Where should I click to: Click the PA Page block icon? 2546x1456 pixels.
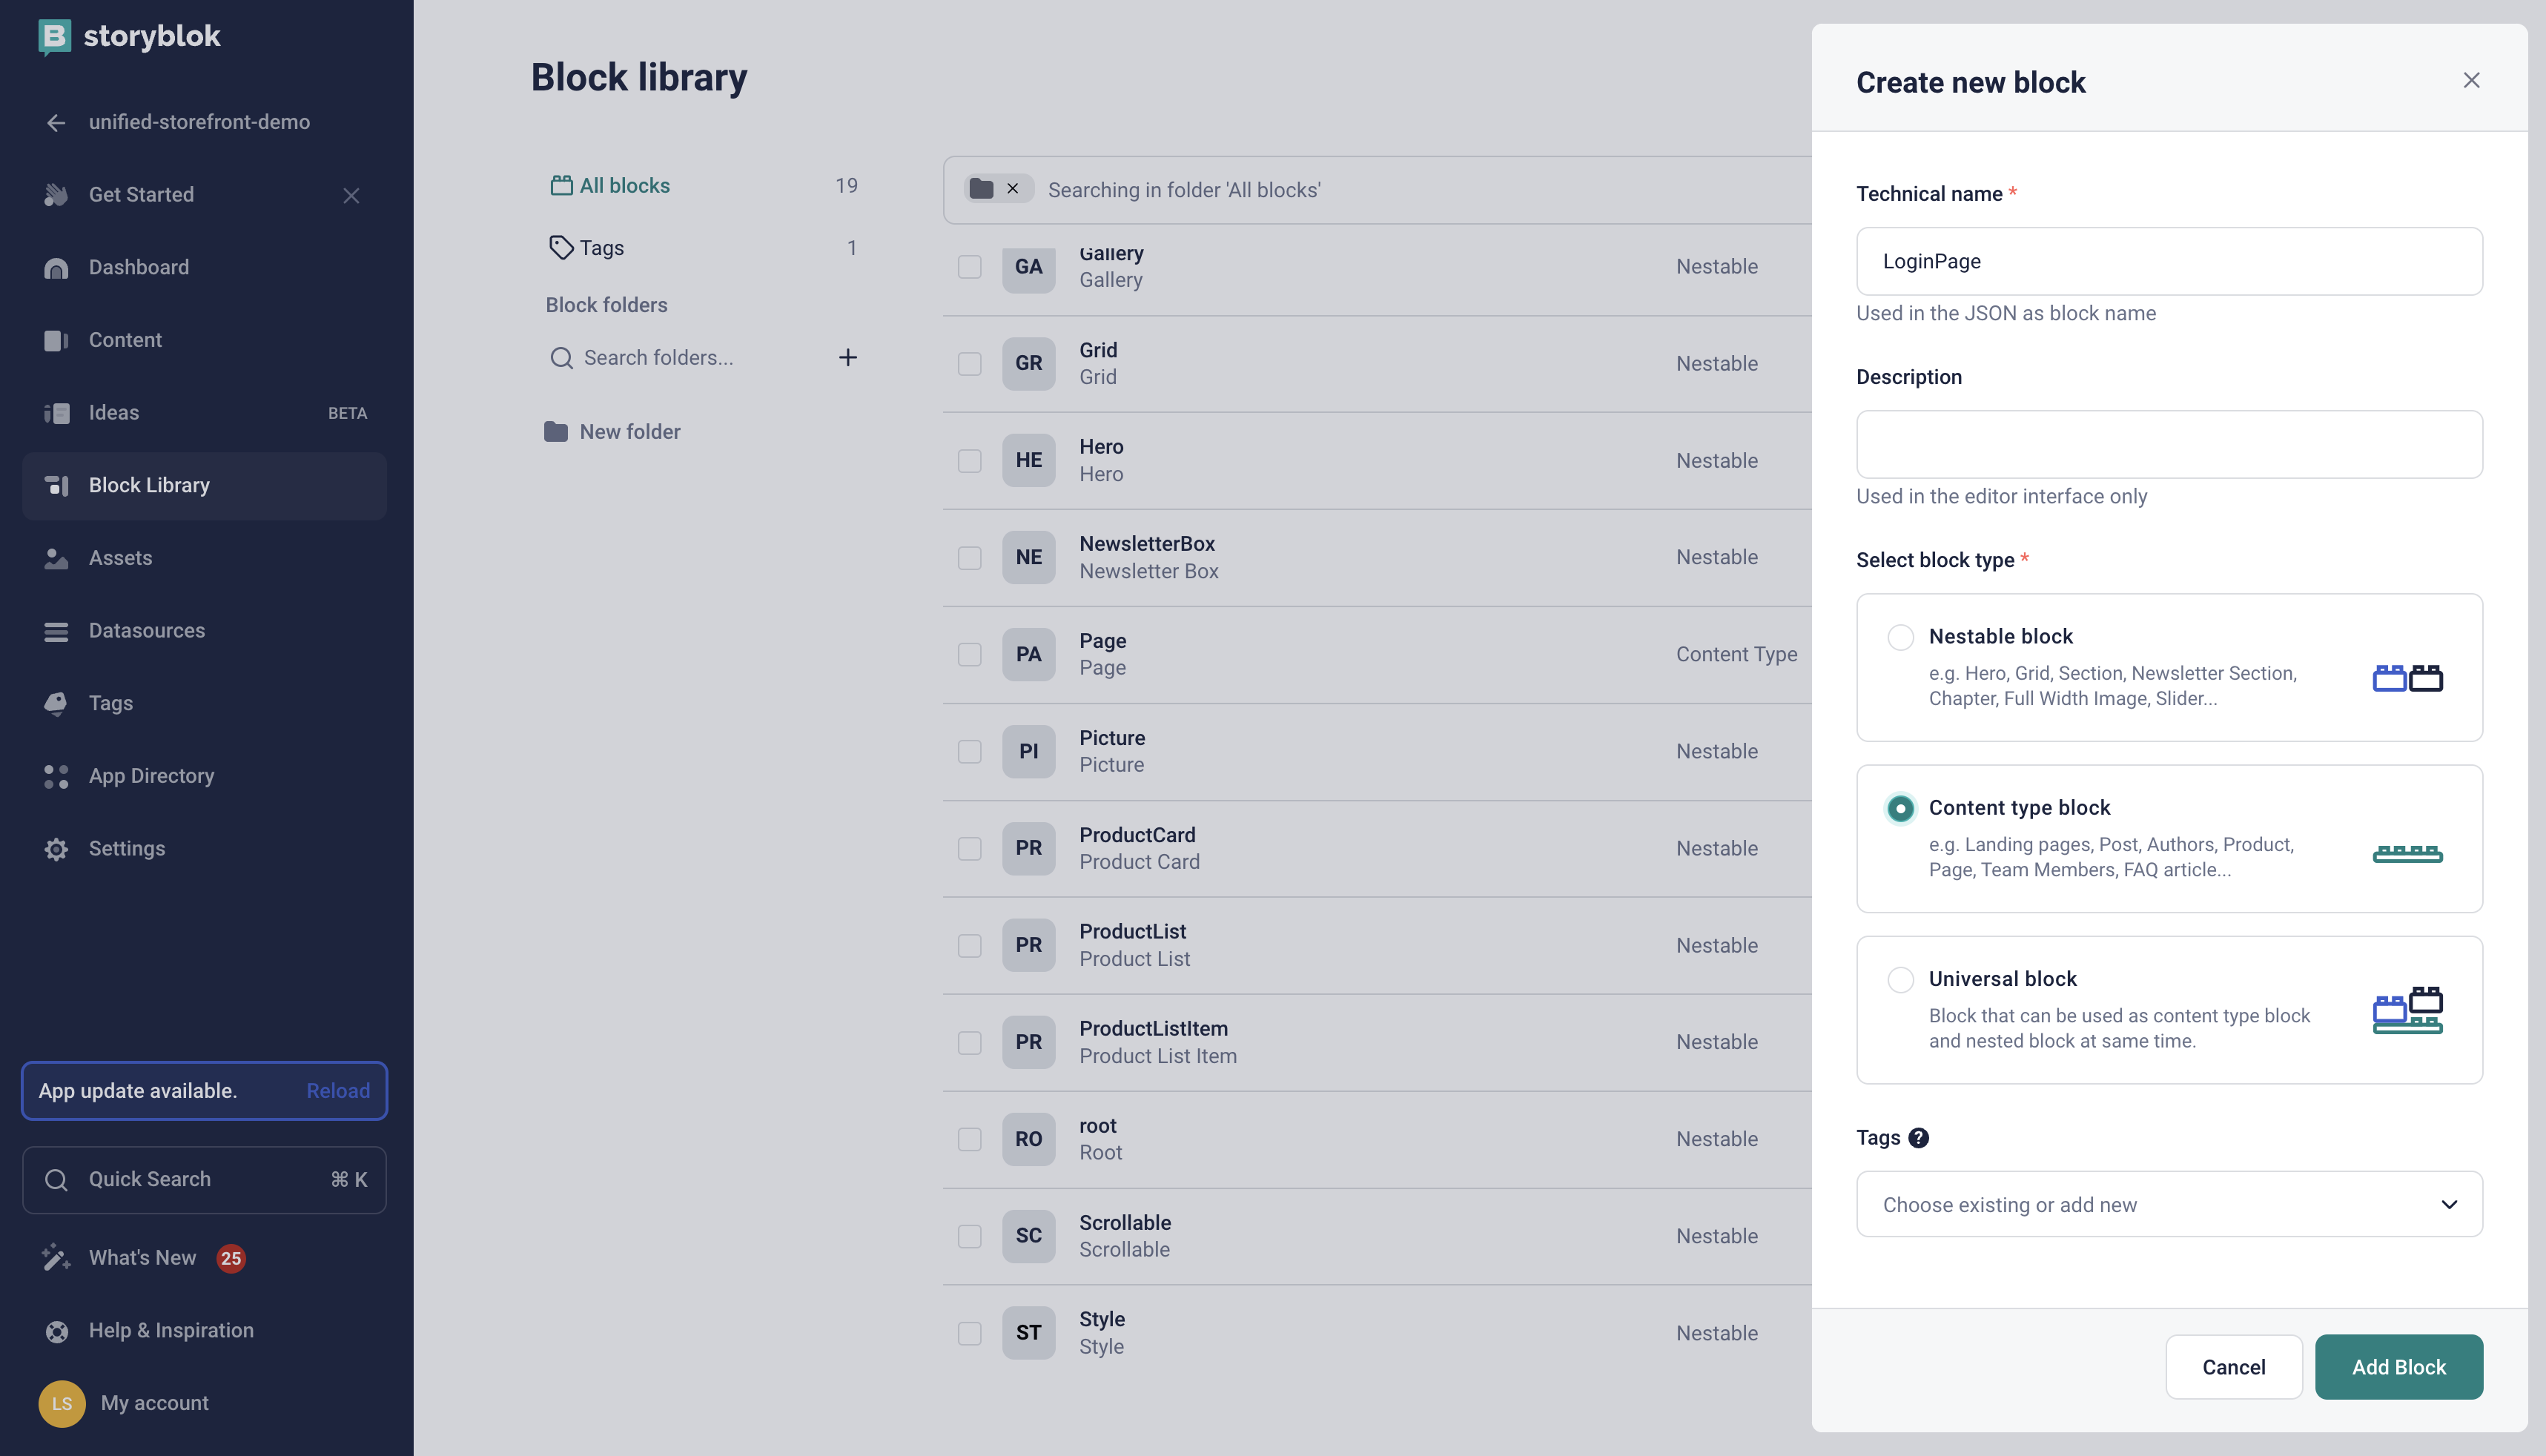[1028, 655]
